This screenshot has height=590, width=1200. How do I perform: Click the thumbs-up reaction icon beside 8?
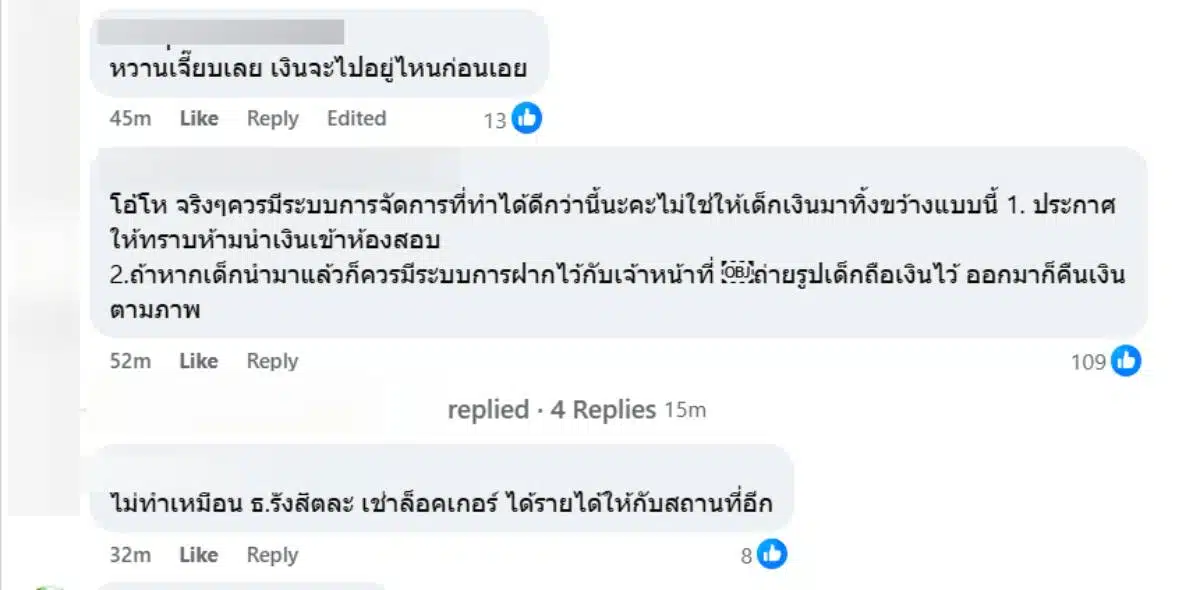click(771, 554)
